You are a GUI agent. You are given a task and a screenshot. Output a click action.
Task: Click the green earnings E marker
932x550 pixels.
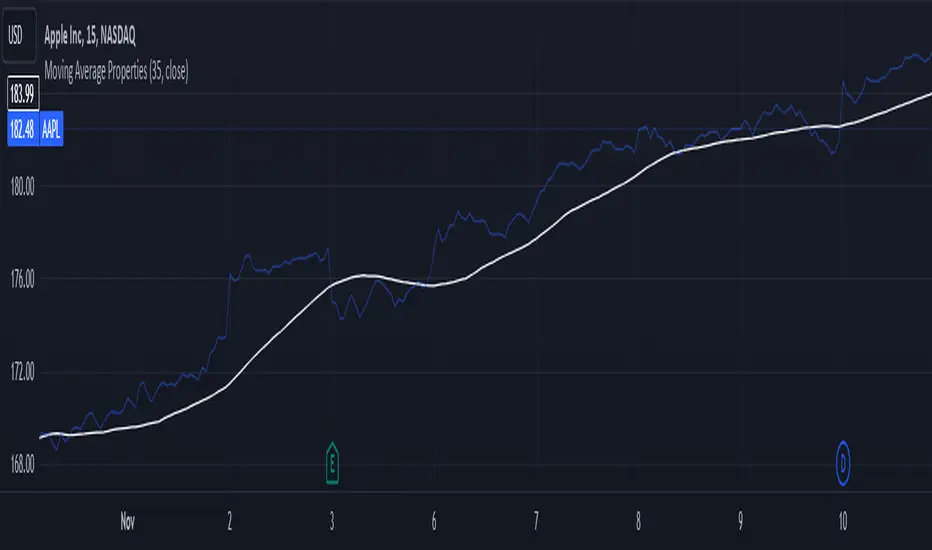point(332,463)
